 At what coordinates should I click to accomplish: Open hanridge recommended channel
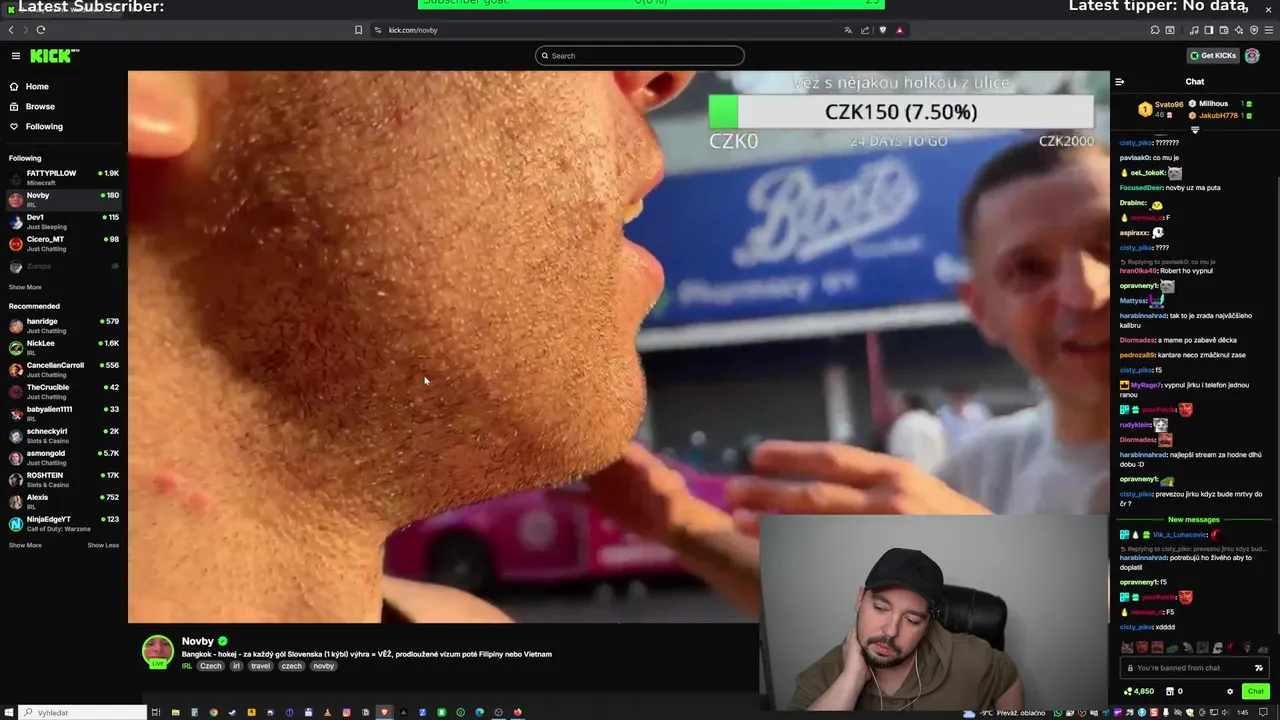point(64,325)
